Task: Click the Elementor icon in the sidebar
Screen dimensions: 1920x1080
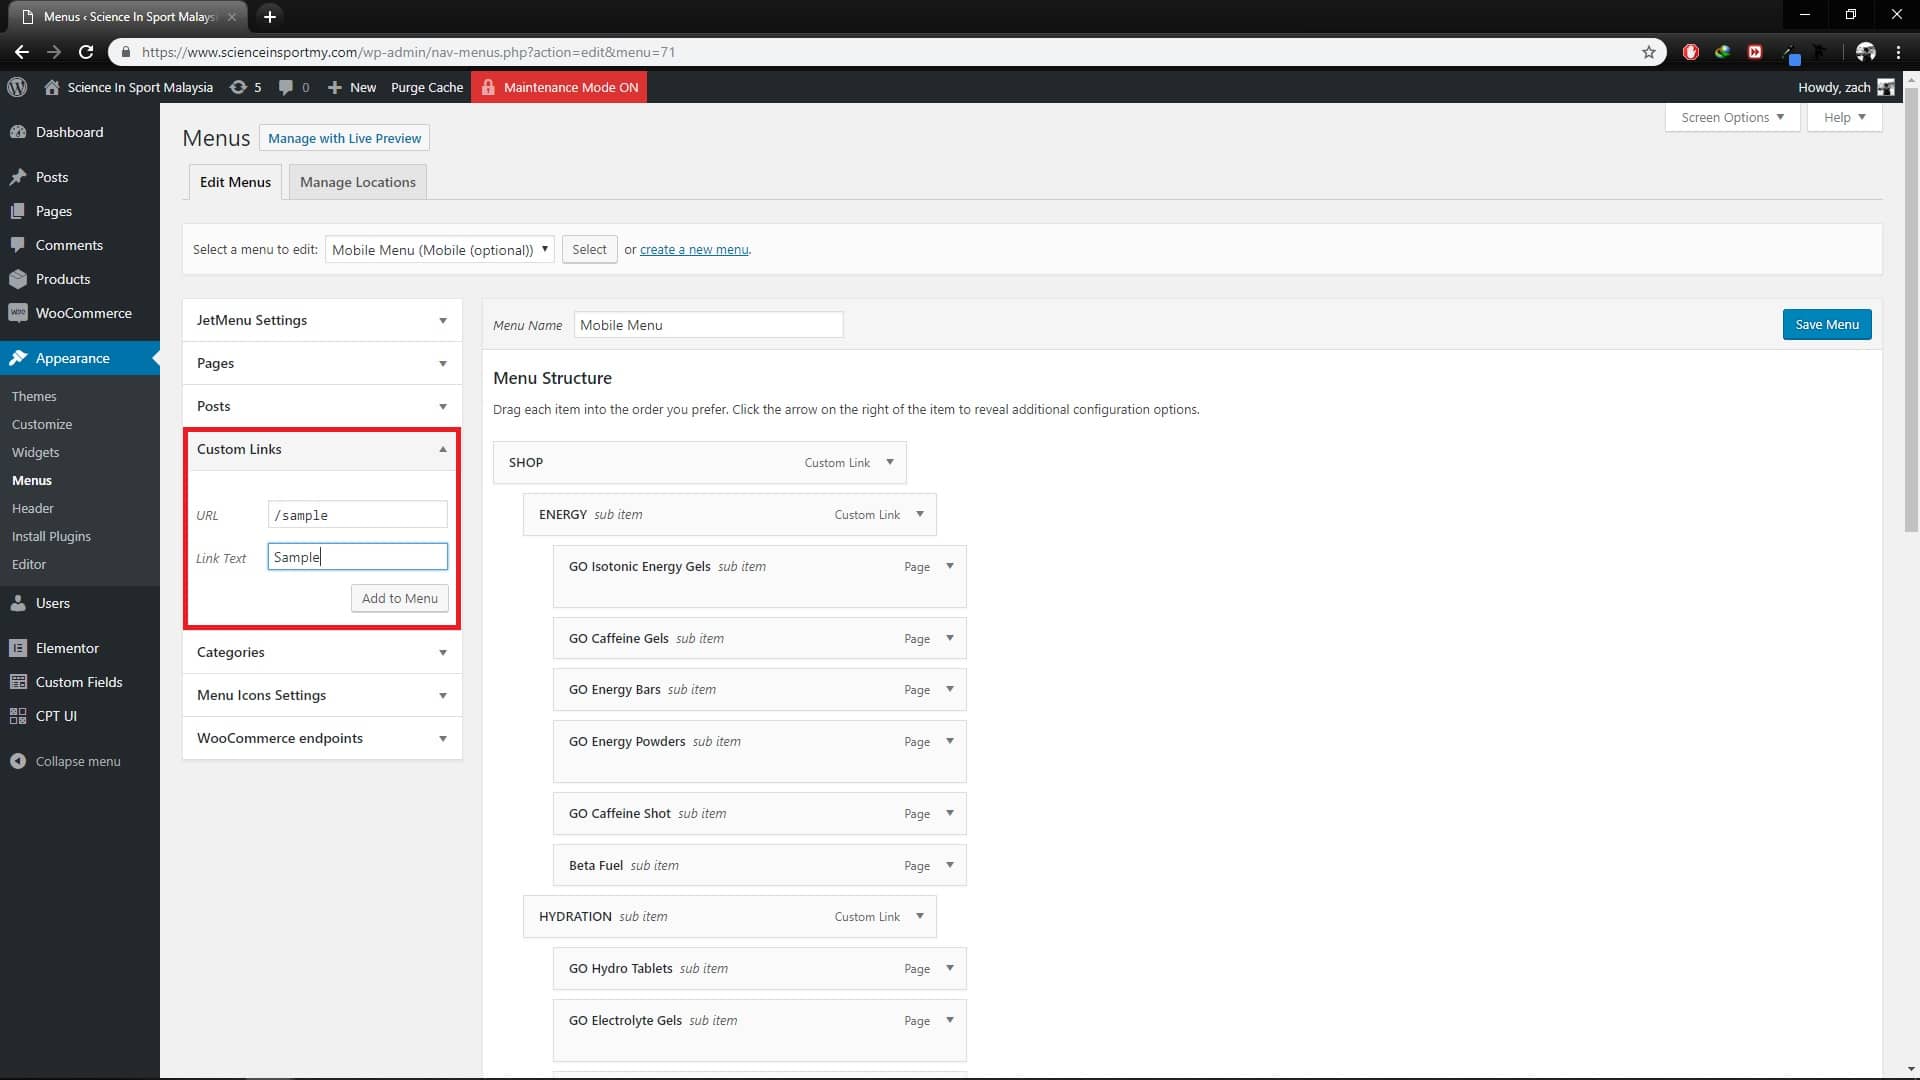Action: pos(18,648)
